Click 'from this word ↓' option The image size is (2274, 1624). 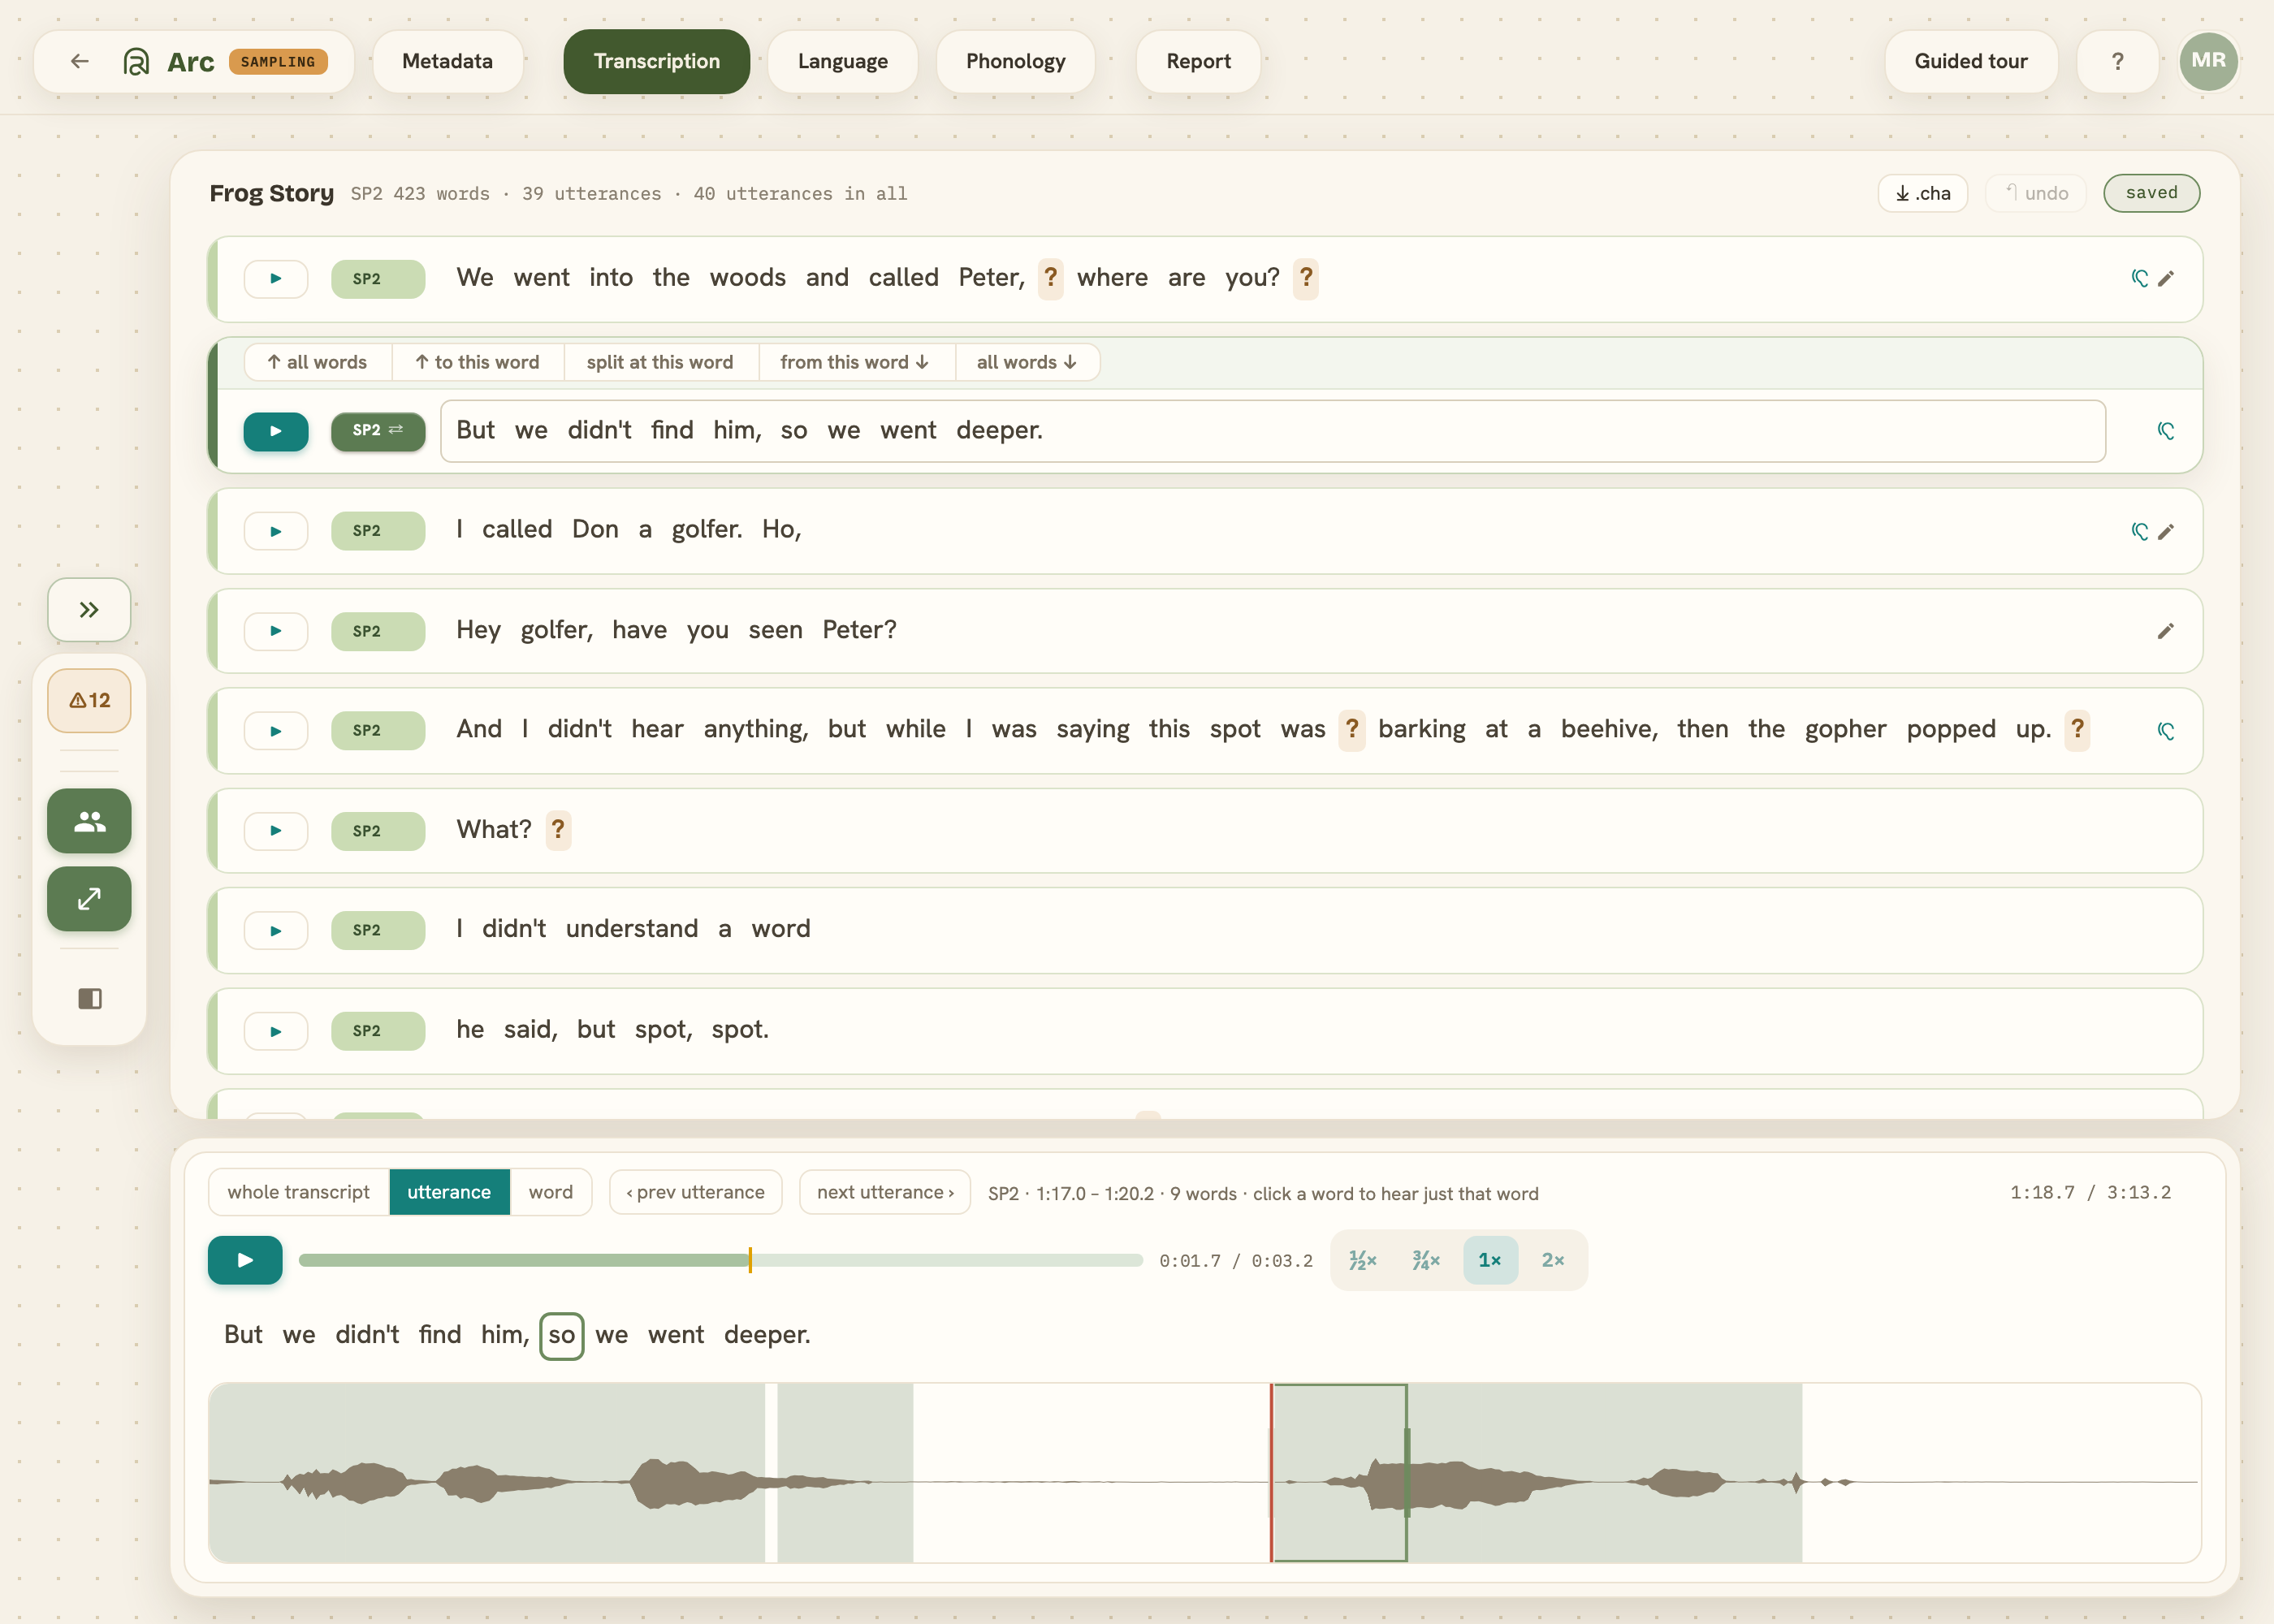[x=855, y=362]
